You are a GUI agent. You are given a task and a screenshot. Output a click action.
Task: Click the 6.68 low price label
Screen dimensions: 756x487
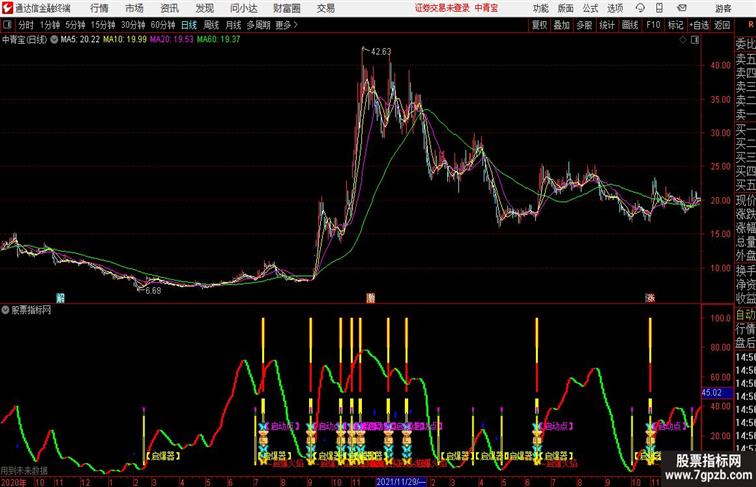153,291
